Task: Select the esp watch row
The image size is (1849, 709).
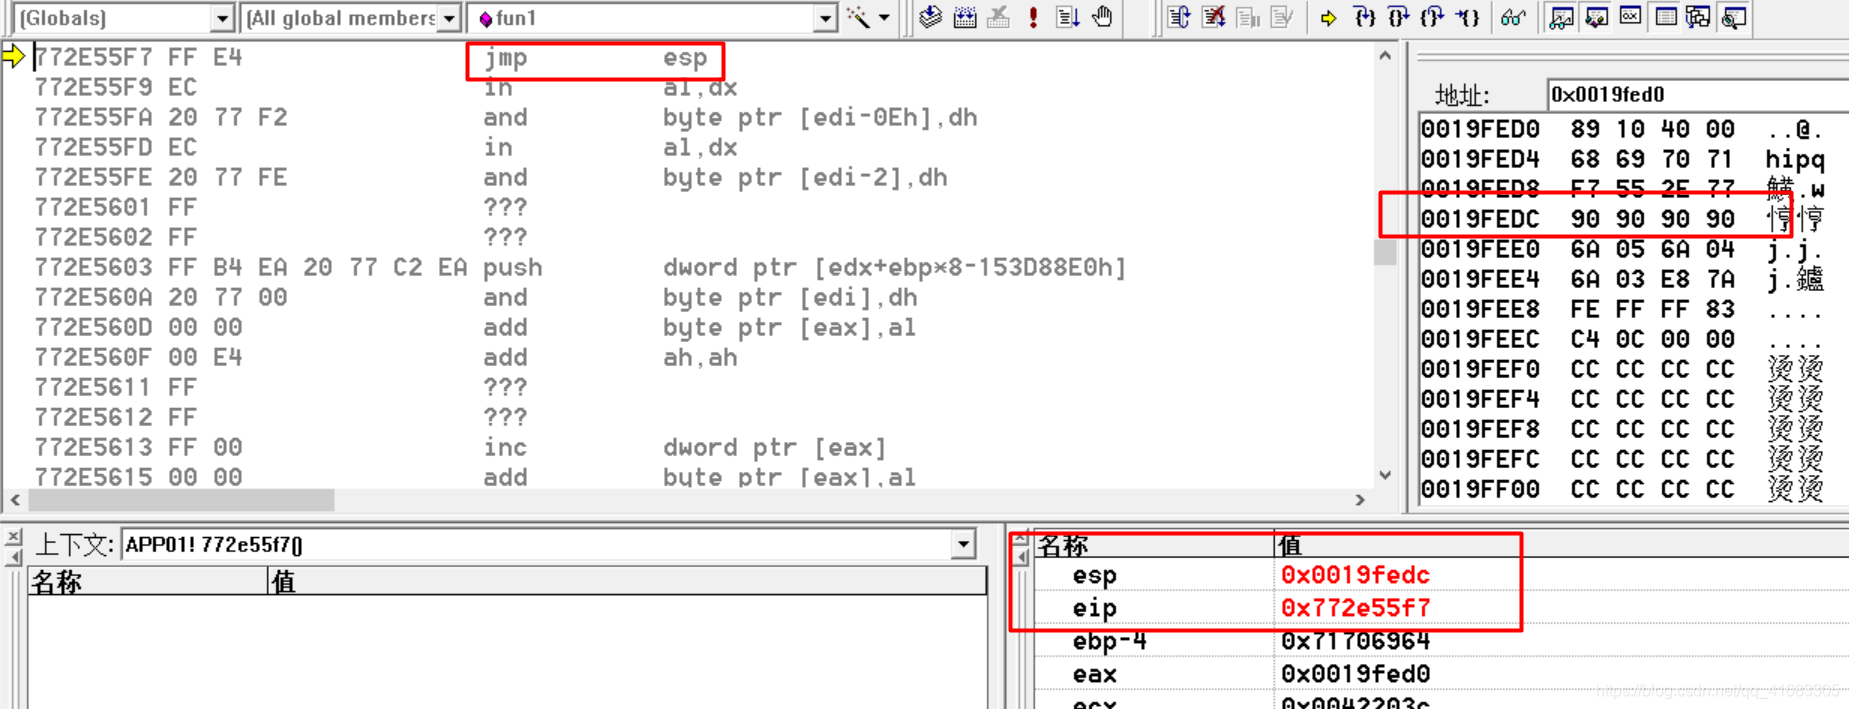Action: pos(1440,575)
